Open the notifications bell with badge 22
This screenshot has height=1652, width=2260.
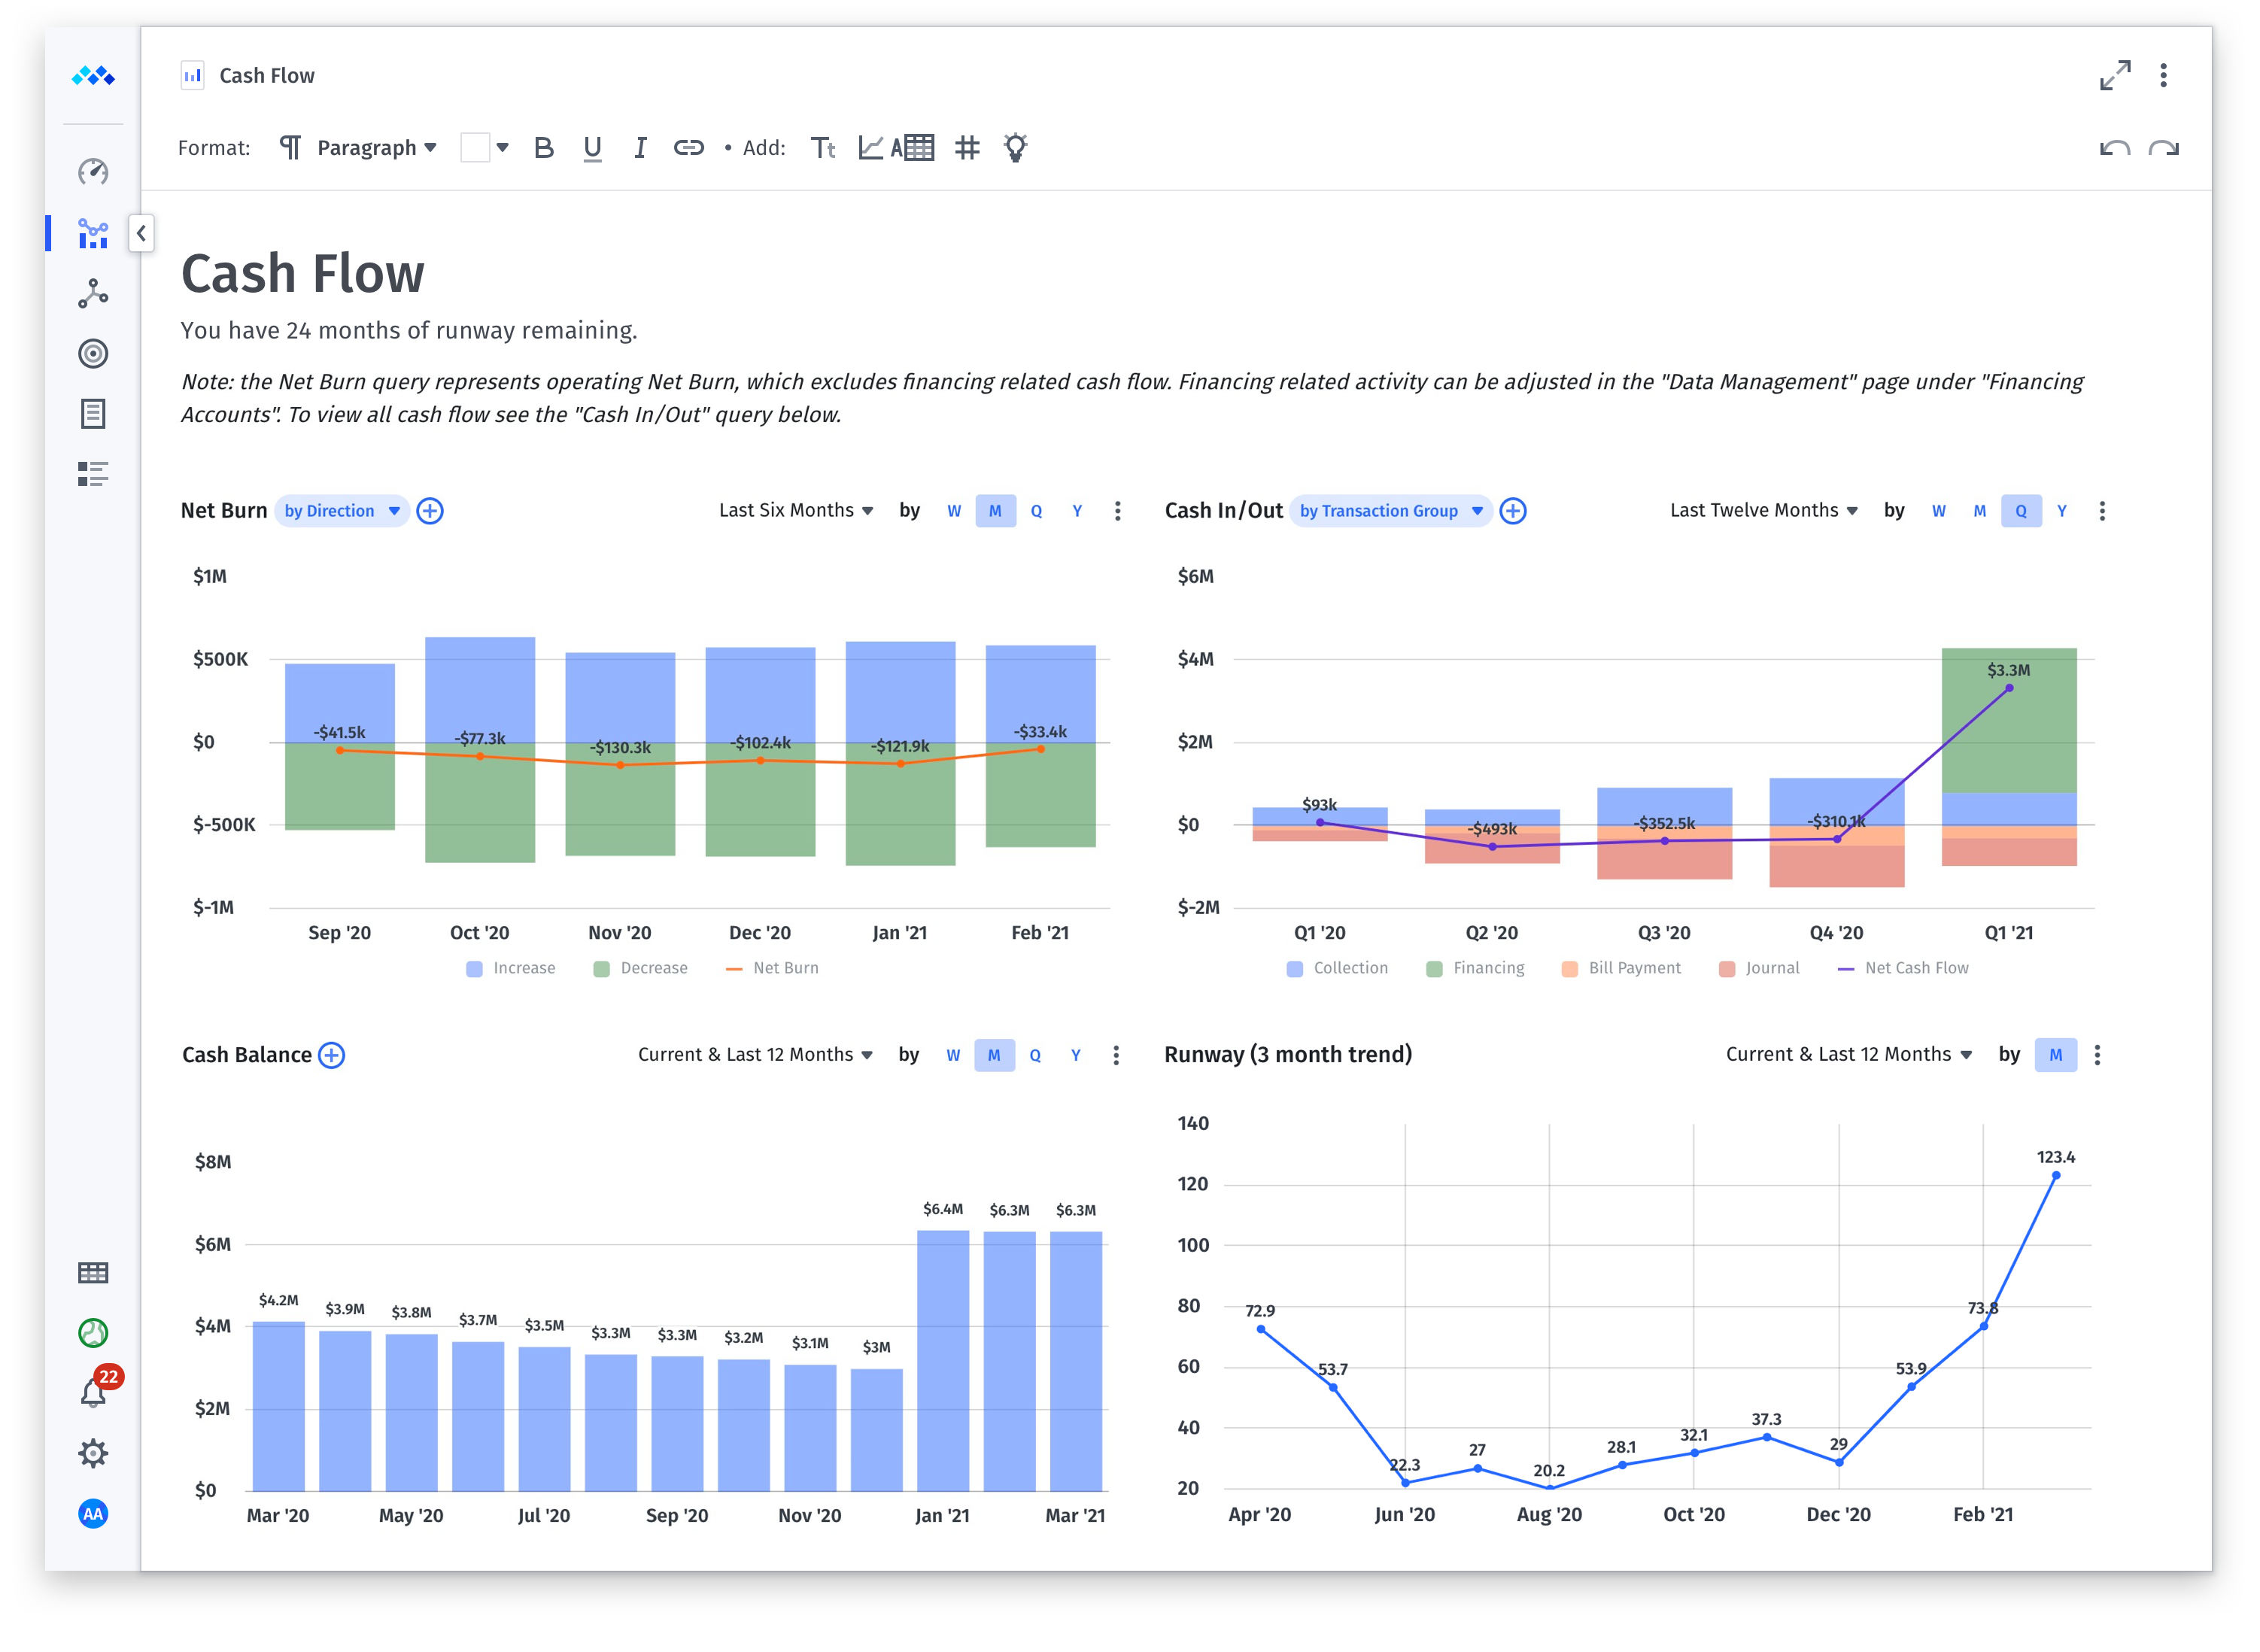(x=93, y=1392)
